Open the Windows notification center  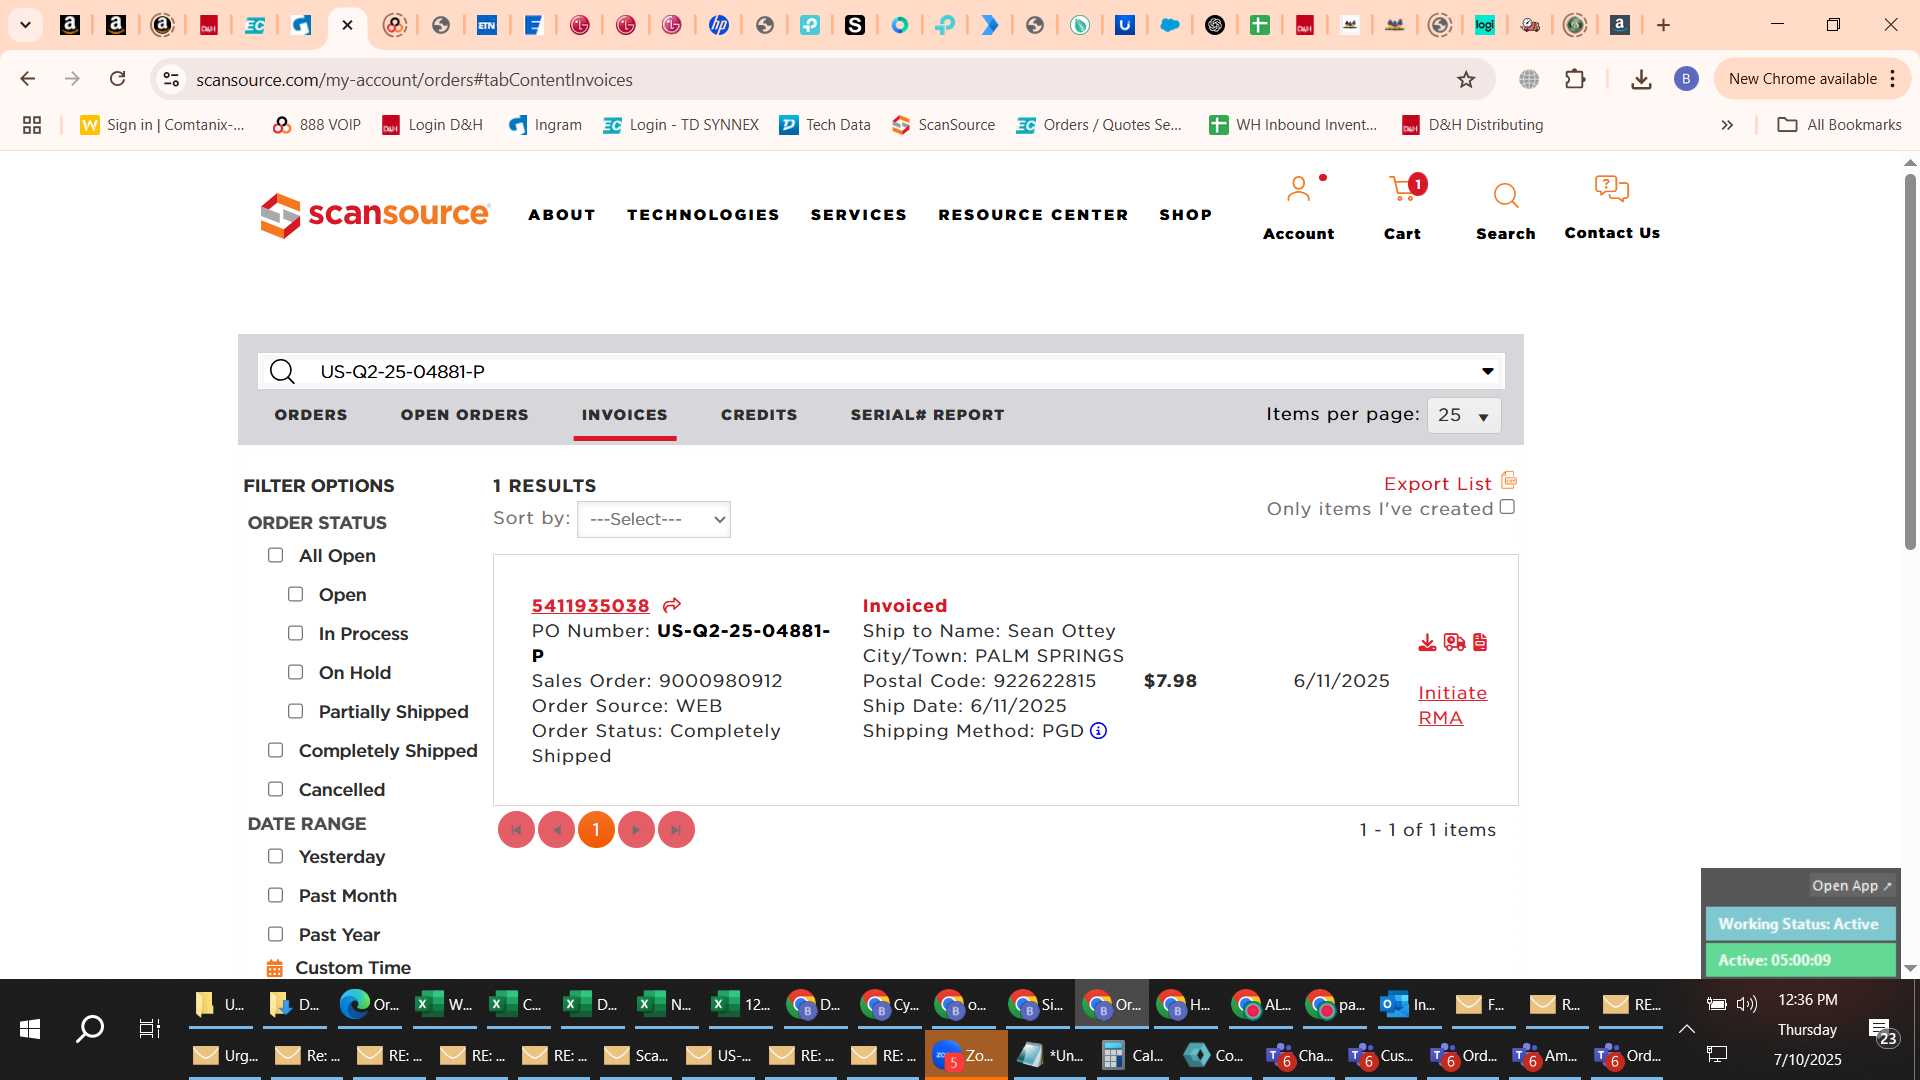point(1881,1030)
